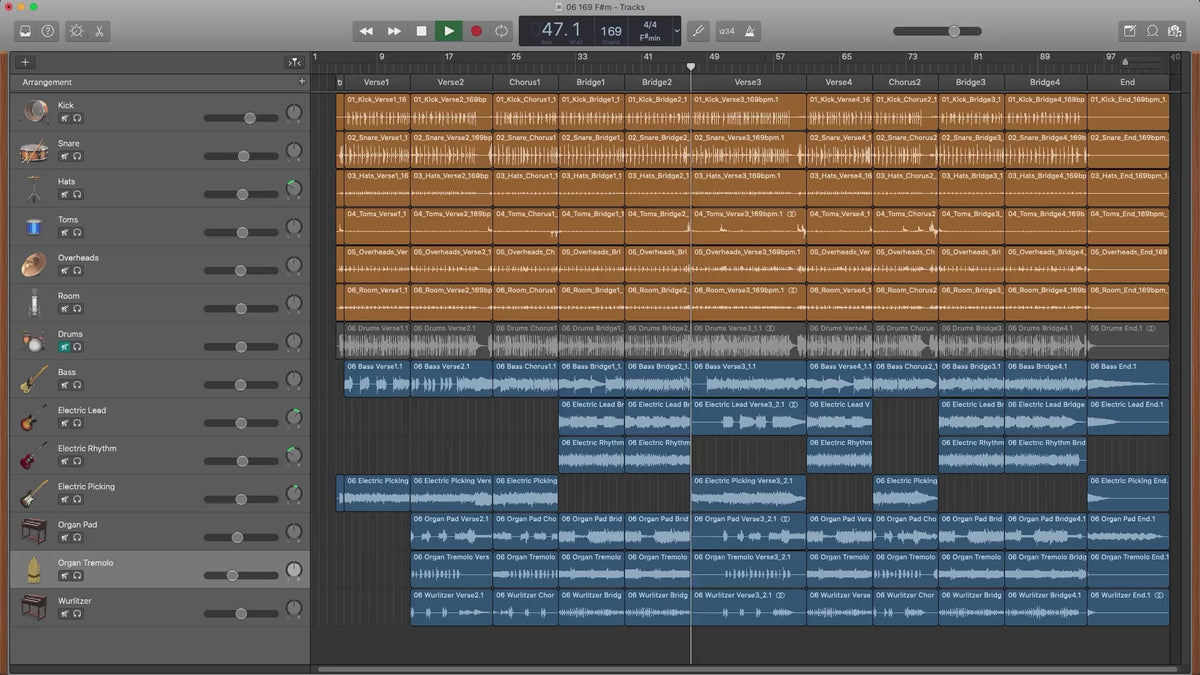Screen dimensions: 1200x675
Task: Expand the LCD display mode dropdown
Action: (677, 31)
